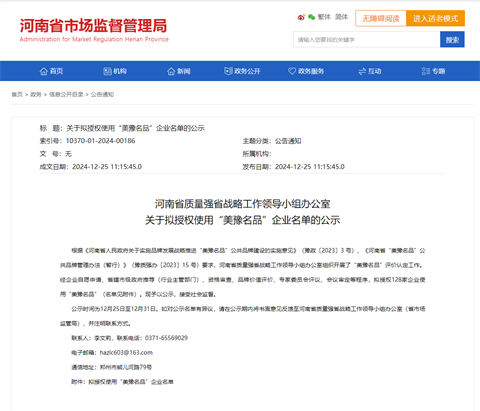Viewport: 480px width, 411px height.
Task: Open 公告通知 breadcrumb link
Action: coord(102,95)
